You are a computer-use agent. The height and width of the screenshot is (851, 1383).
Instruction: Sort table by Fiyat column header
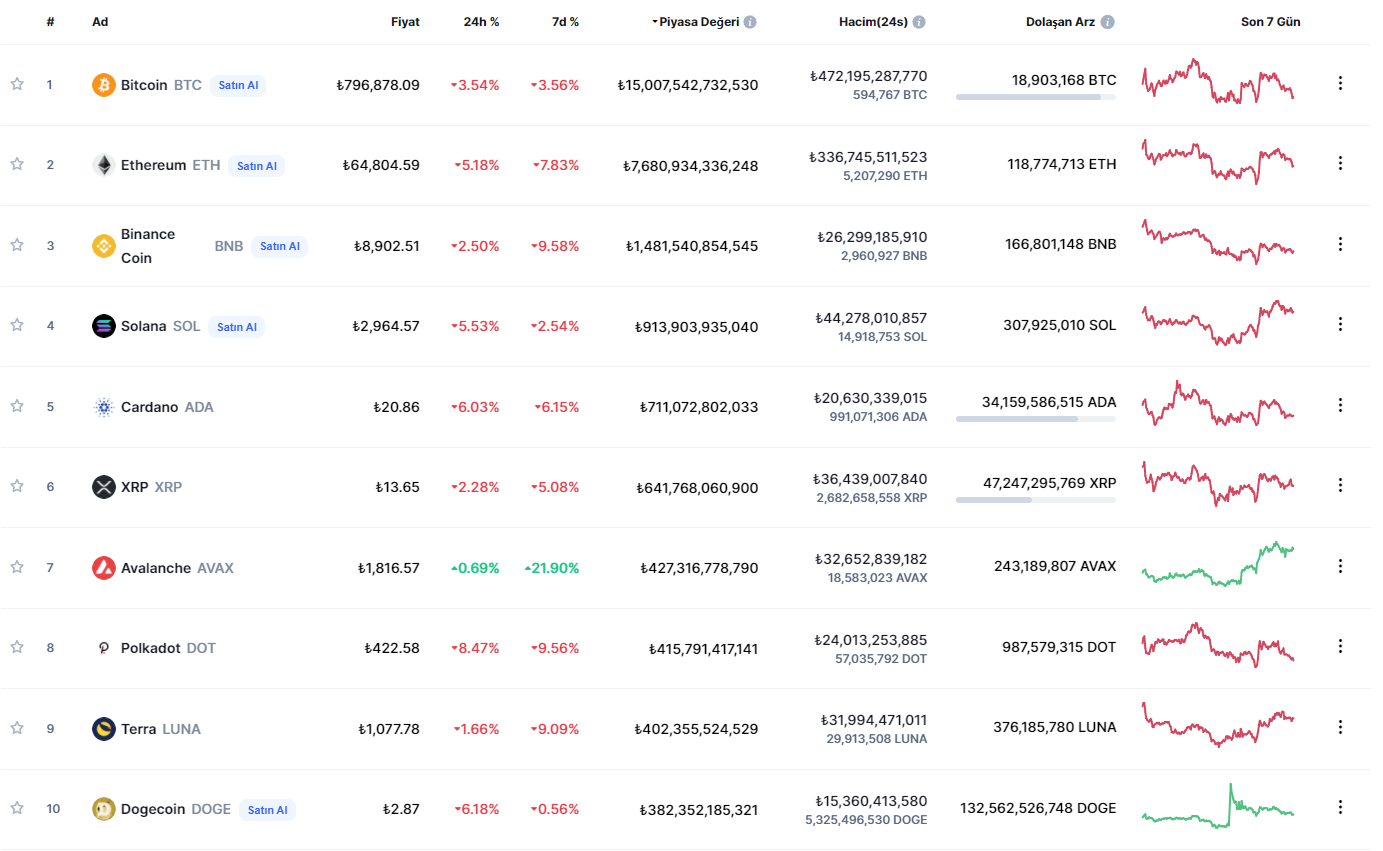405,22
